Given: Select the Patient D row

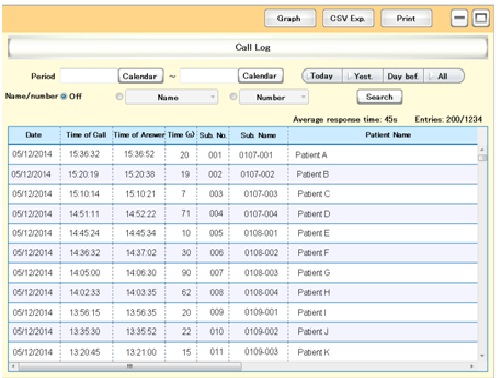Looking at the screenshot, I should [243, 214].
